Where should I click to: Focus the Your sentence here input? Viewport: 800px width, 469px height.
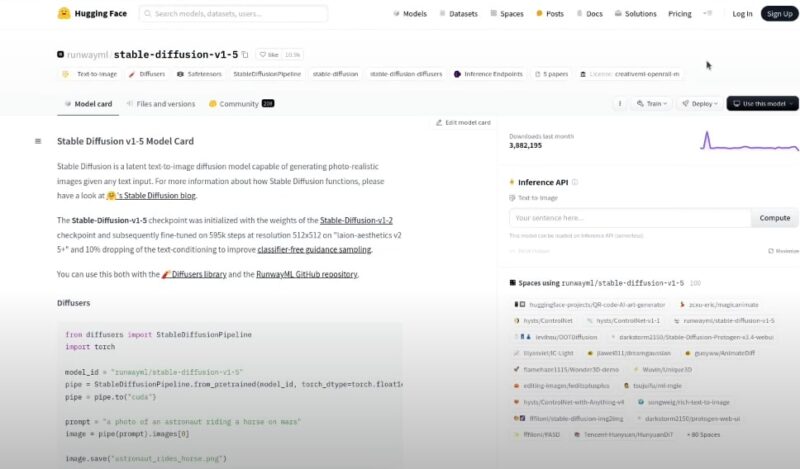click(x=629, y=217)
